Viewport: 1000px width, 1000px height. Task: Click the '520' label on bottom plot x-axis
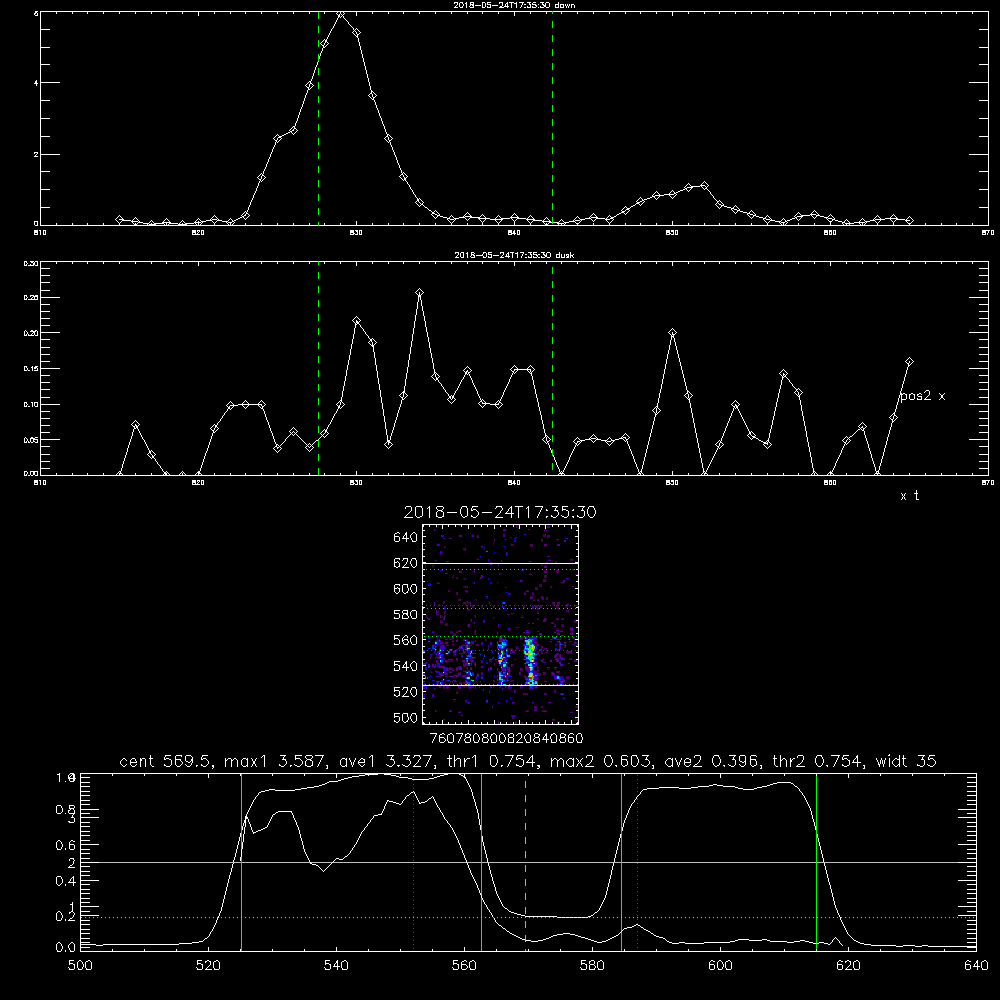[x=208, y=966]
